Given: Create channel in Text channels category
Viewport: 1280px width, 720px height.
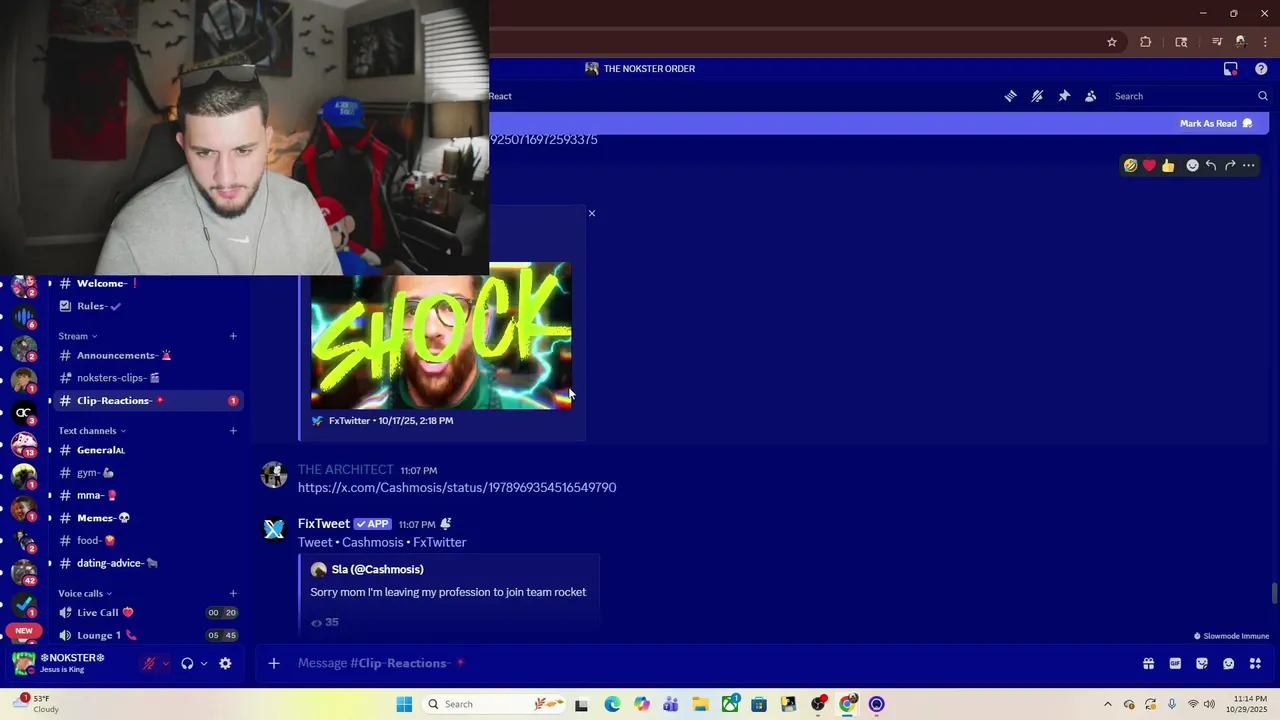Looking at the screenshot, I should coord(233,431).
